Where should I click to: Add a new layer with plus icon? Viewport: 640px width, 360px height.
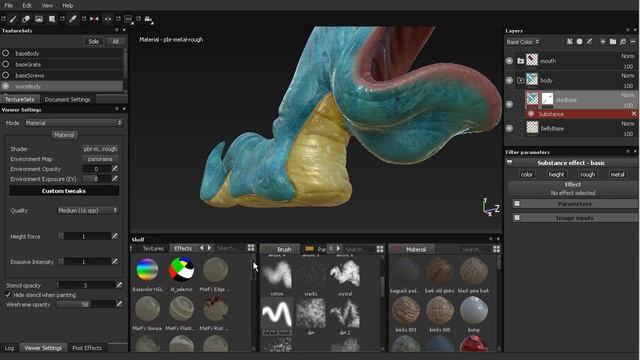pyautogui.click(x=602, y=42)
